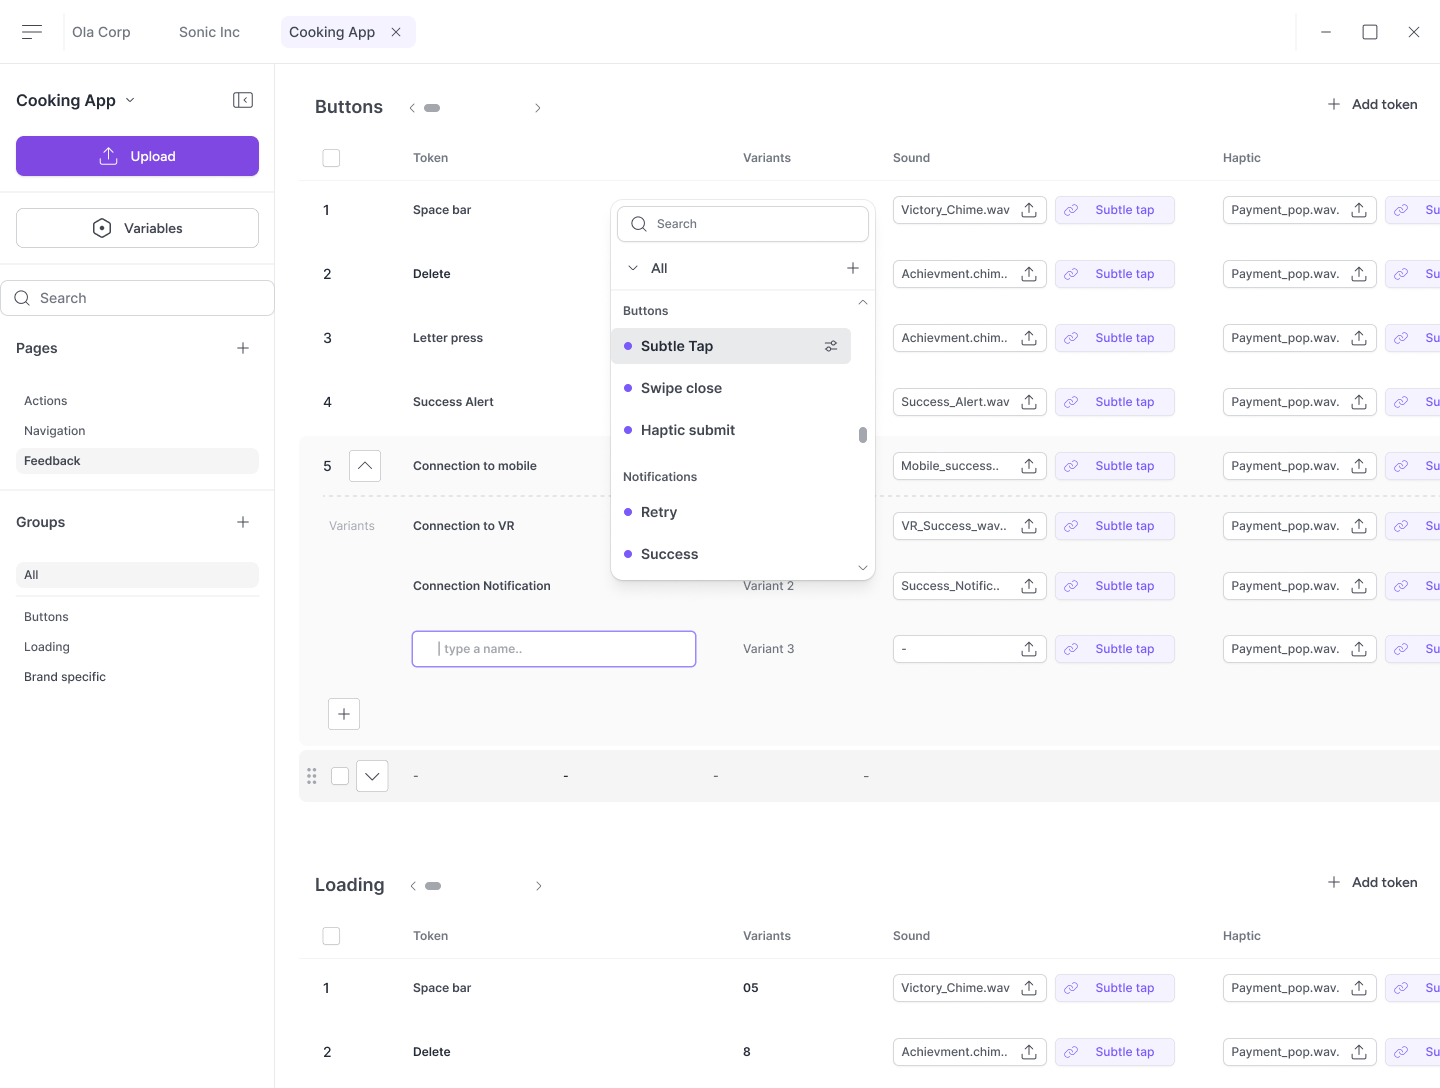Add new item with plus next to All
Screen dimensions: 1440x1088
click(x=853, y=268)
